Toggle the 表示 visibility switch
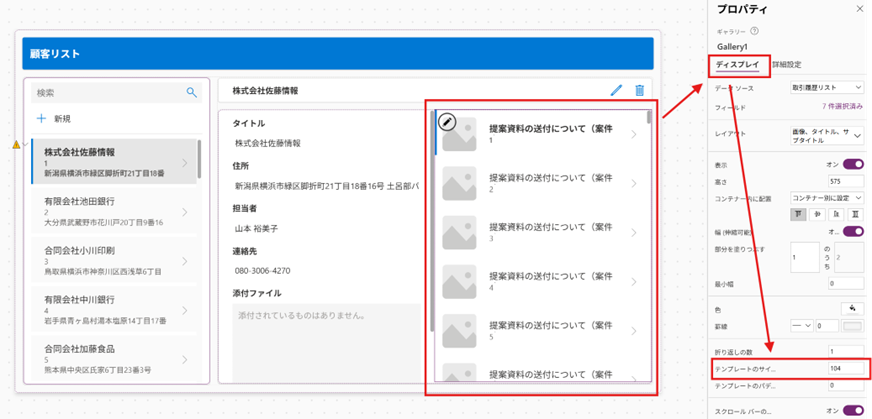The width and height of the screenshot is (872, 419). (x=853, y=164)
